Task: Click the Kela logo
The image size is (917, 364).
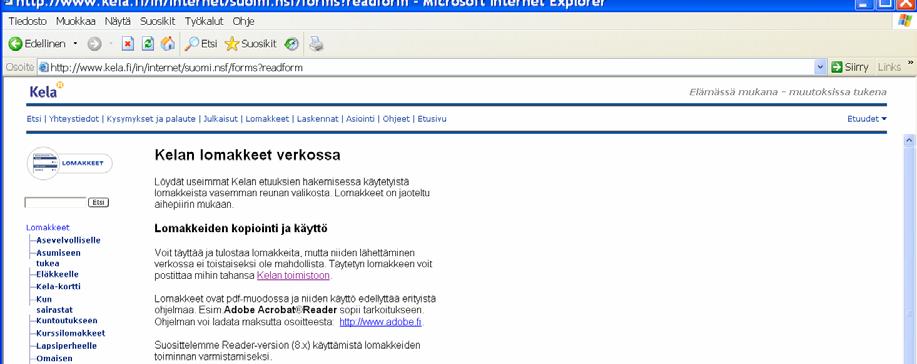Action: (46, 91)
